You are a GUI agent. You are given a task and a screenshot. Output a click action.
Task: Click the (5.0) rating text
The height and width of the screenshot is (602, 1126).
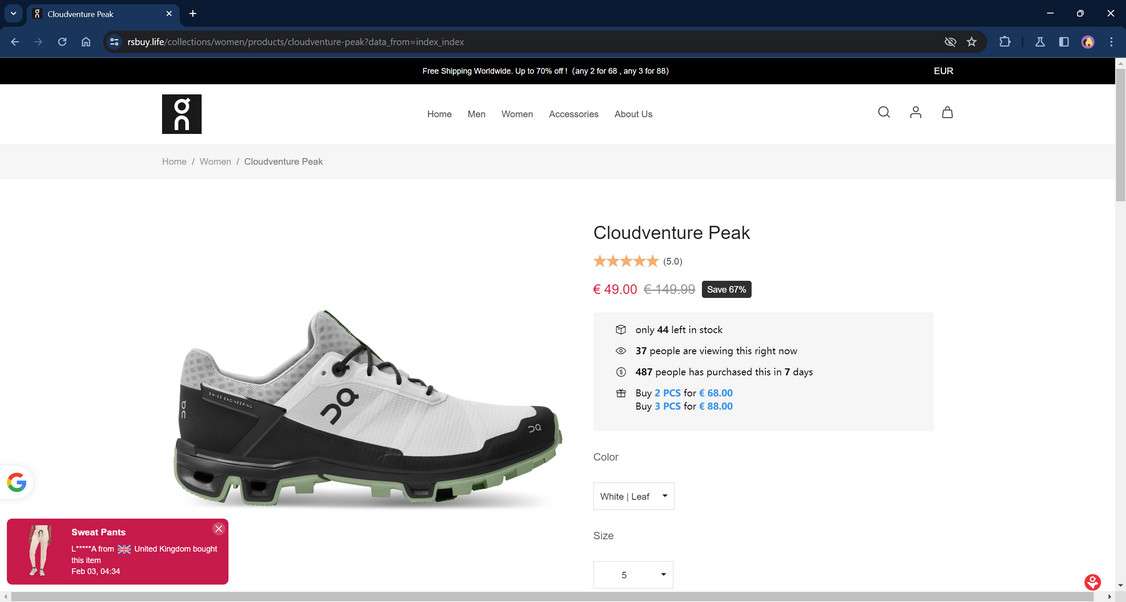[x=672, y=261]
